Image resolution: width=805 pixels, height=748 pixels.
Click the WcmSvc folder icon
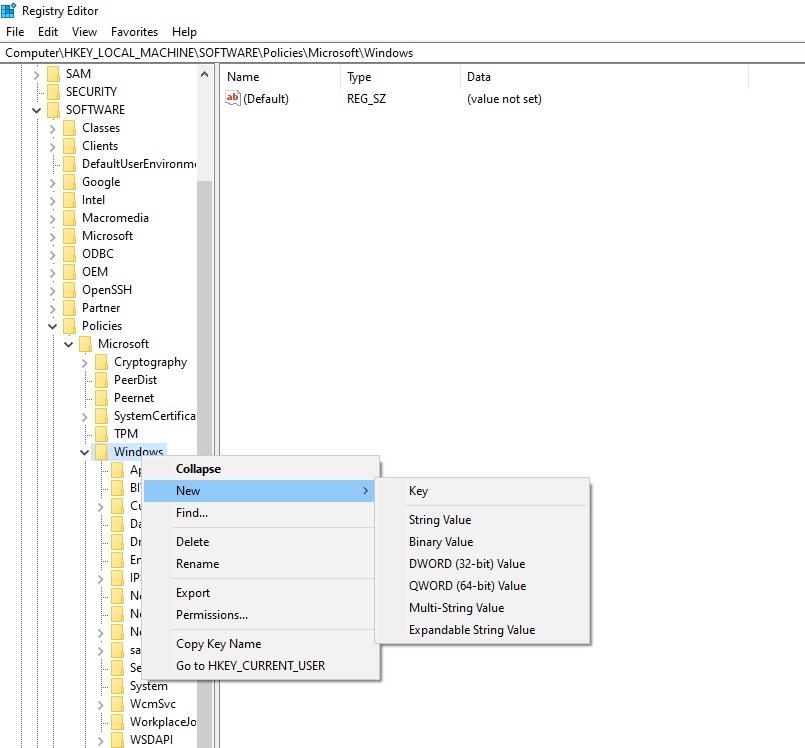118,704
